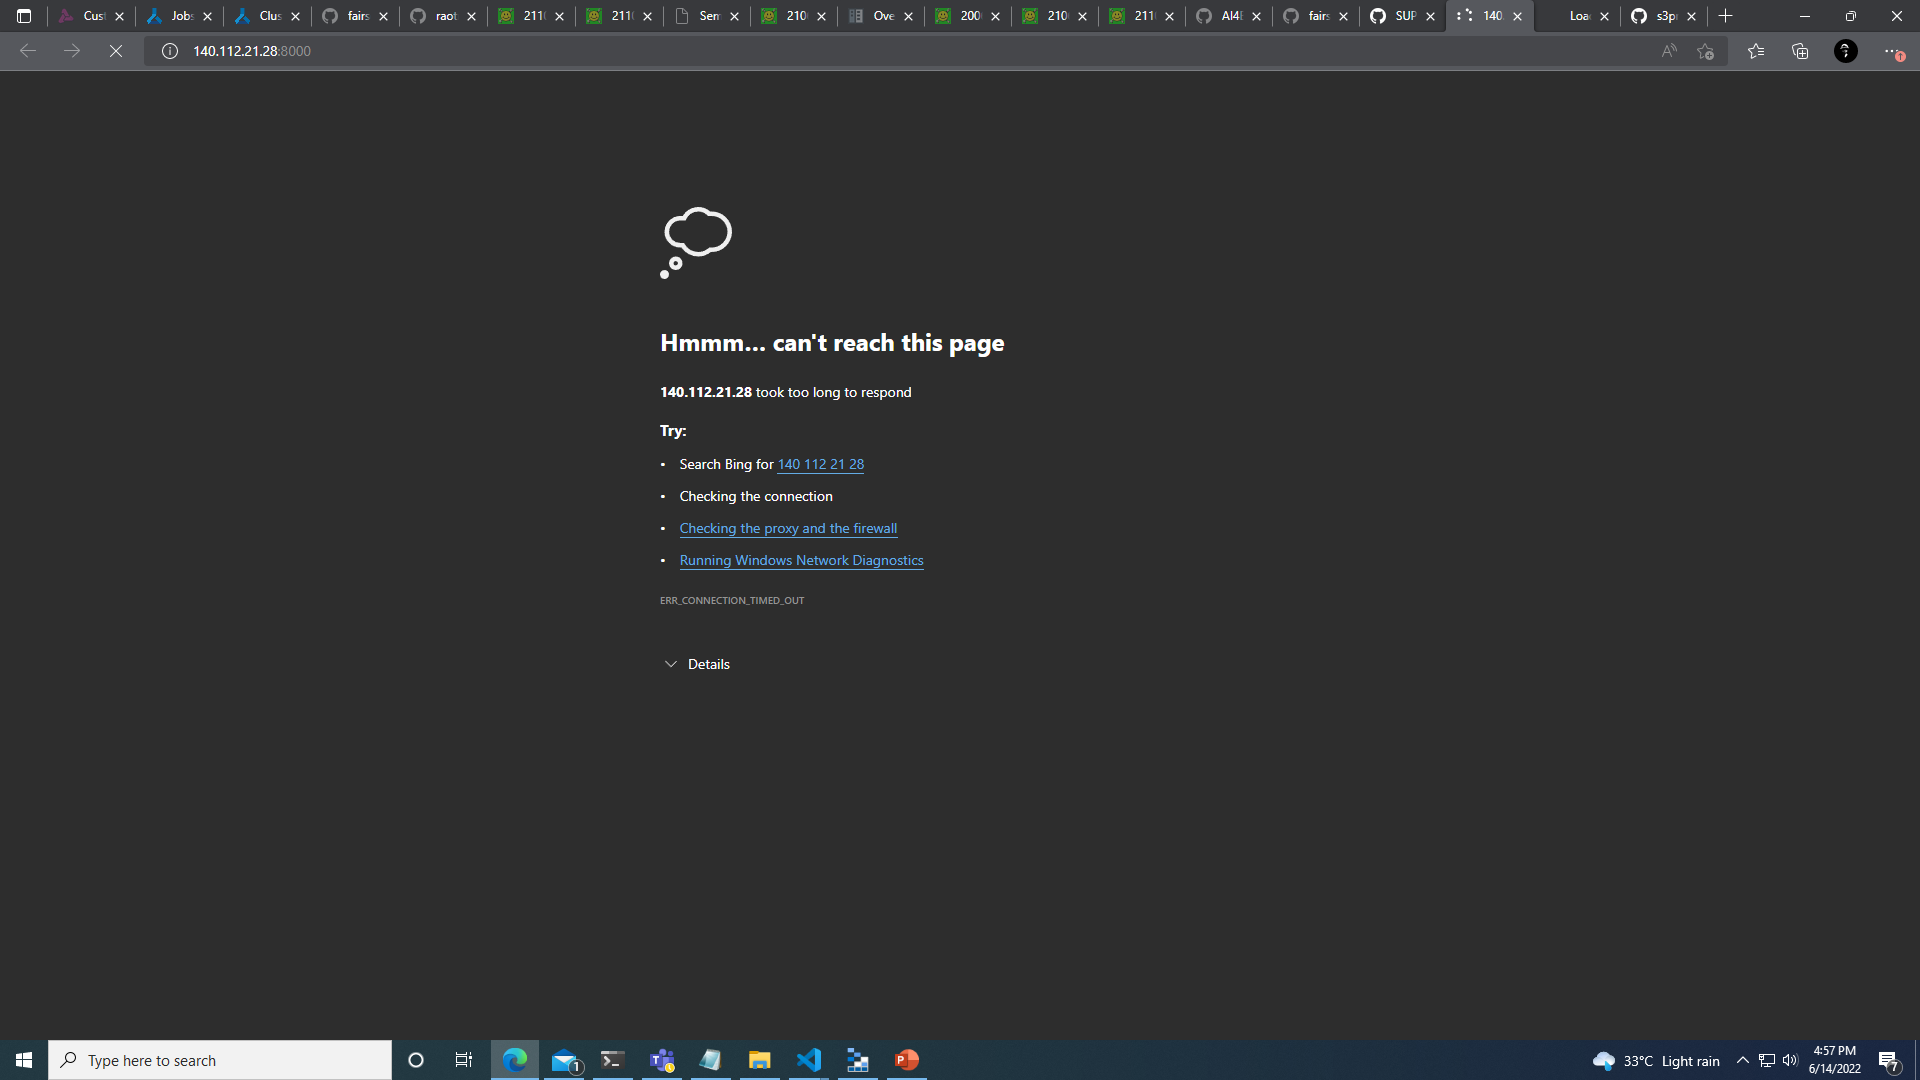Click the back navigation arrow
1920x1080 pixels.
26,51
